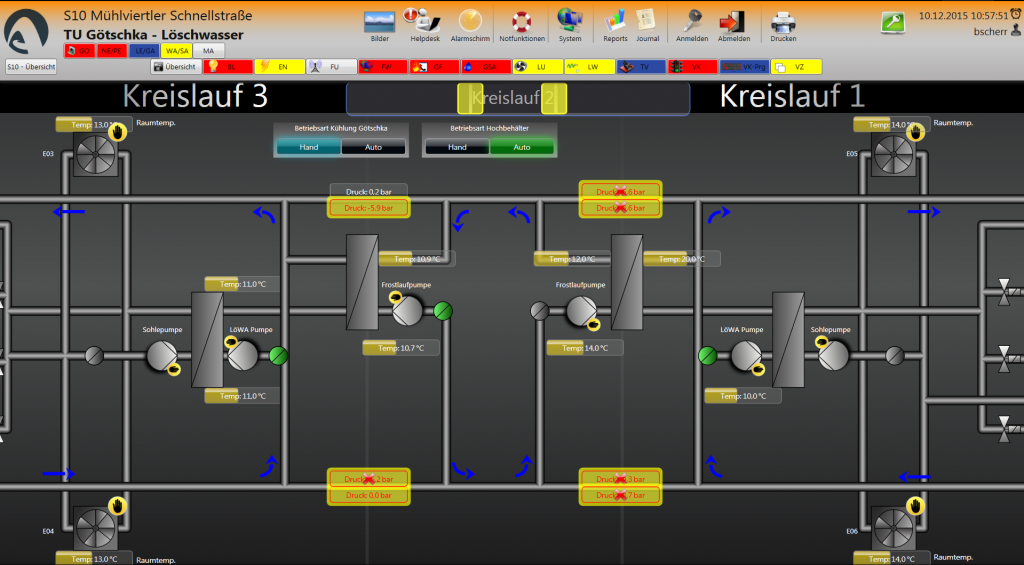The width and height of the screenshot is (1024, 565).
Task: Click the Temp: 10.7 °C value
Action: [401, 348]
